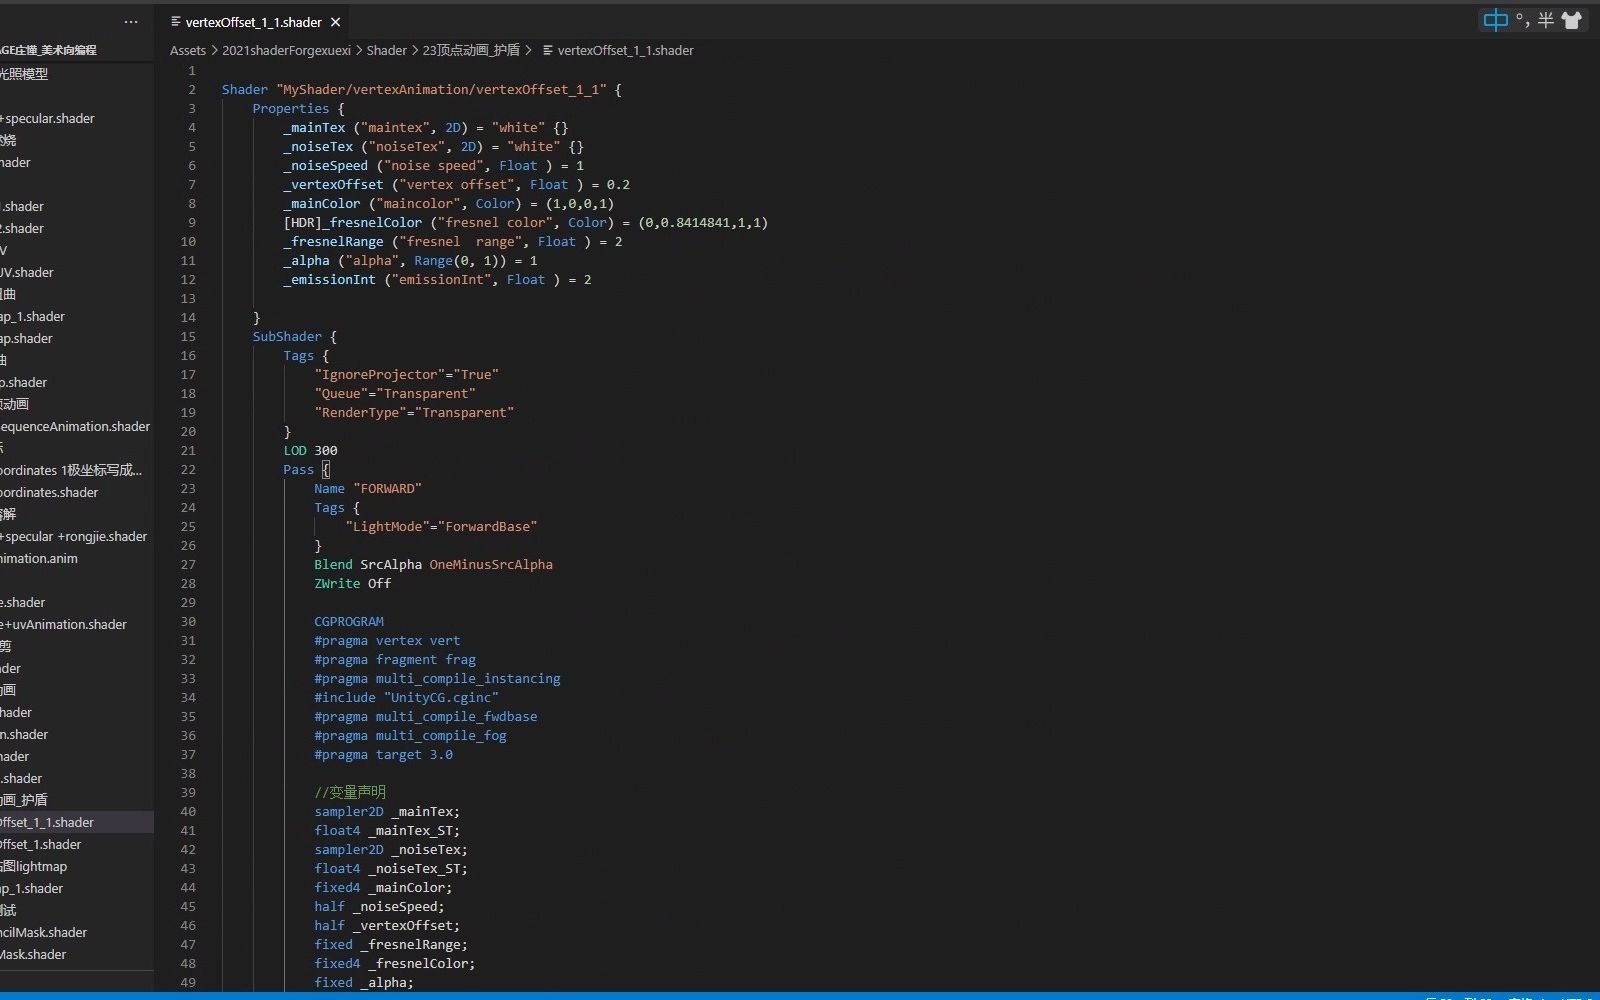Click the file icon on the vertexOffset_1_1.shader tab
Screen dimensions: 1600x1000
(176, 22)
